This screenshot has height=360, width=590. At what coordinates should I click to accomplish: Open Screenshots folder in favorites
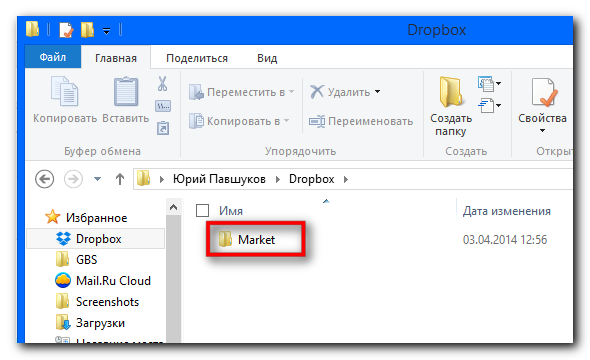(x=108, y=302)
